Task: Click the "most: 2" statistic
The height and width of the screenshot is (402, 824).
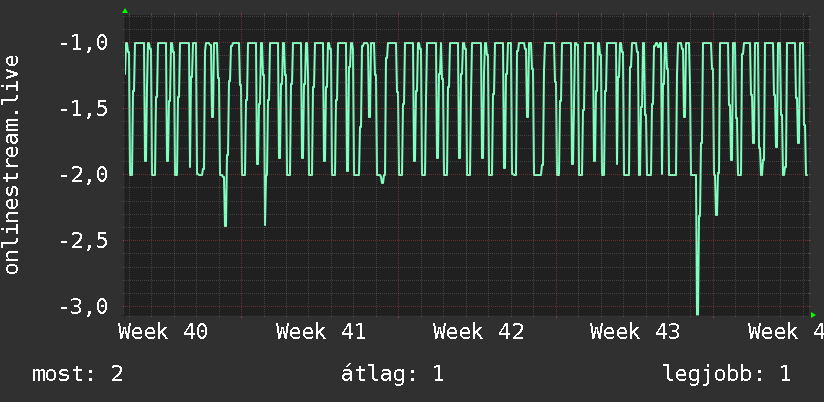Action: coord(78,374)
